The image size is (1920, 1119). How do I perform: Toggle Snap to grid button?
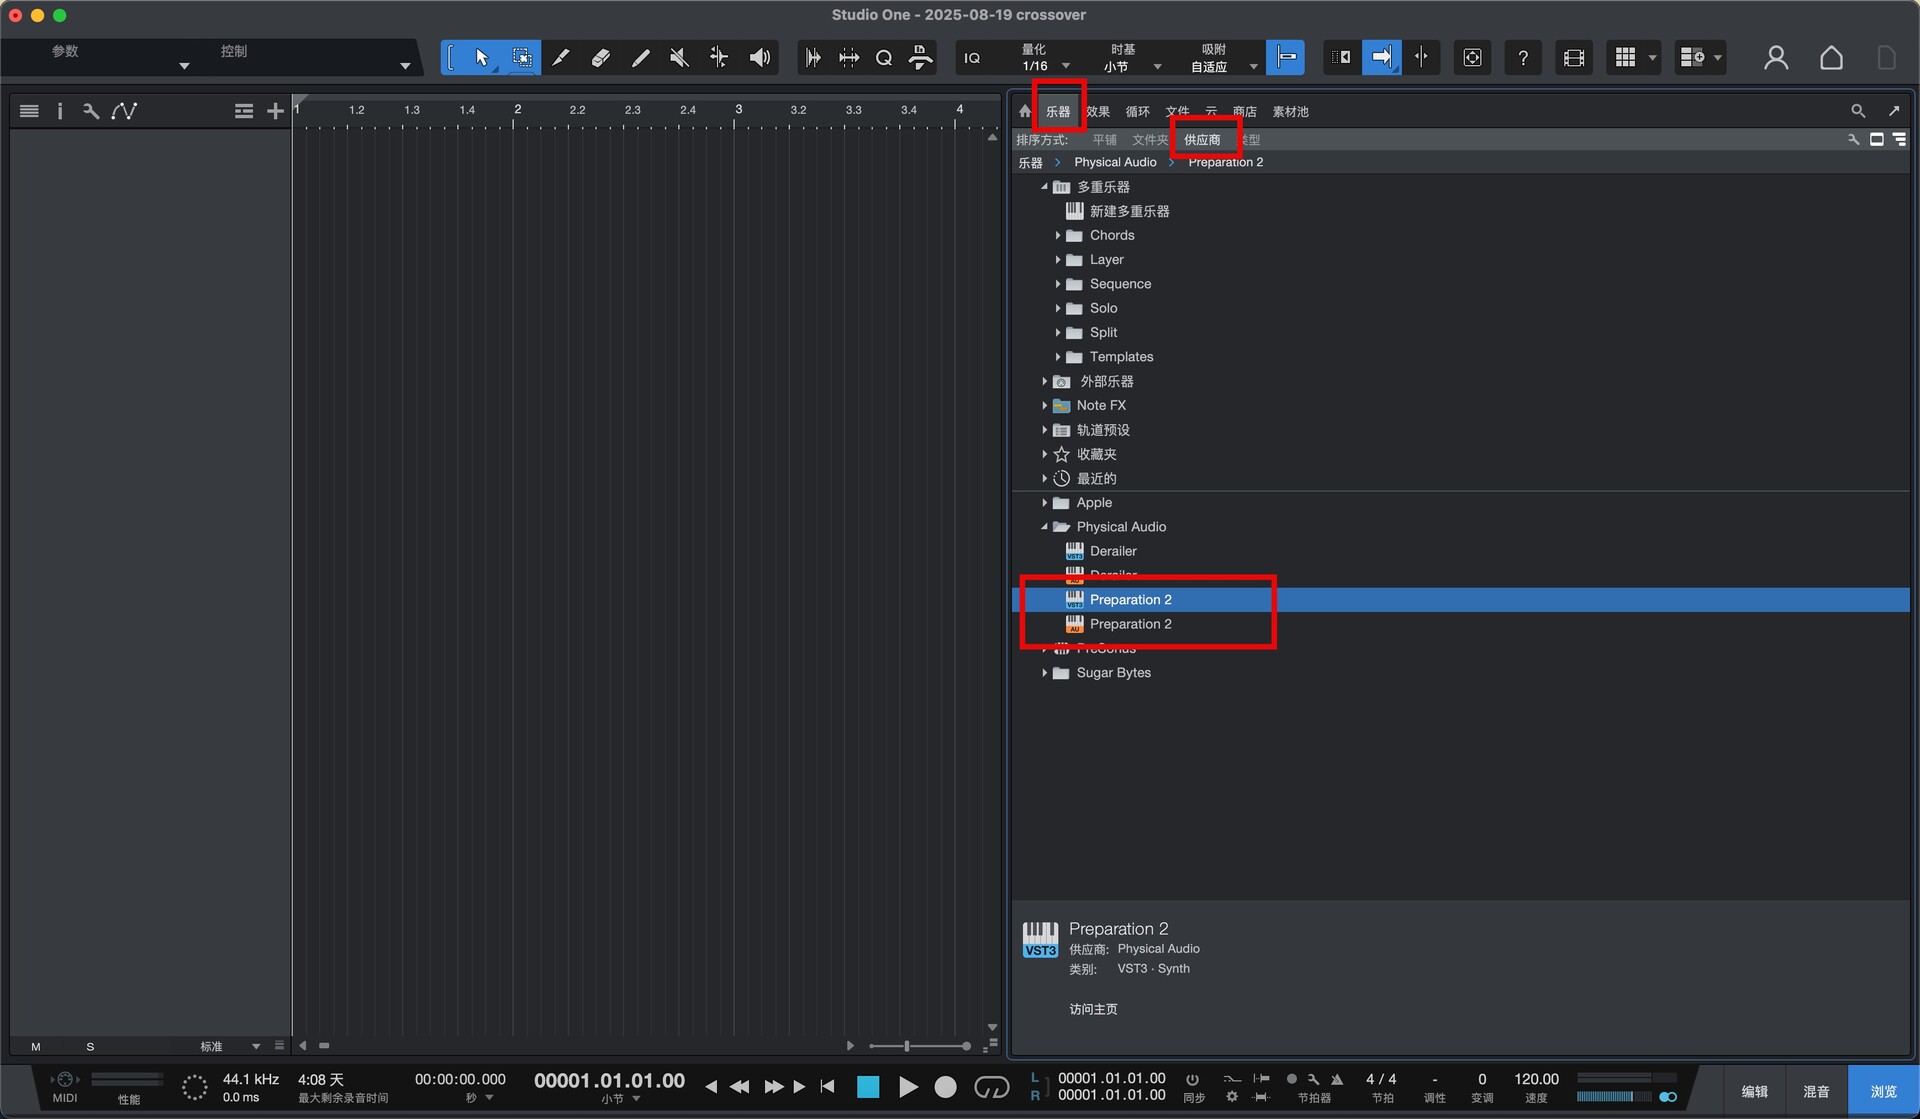[1285, 57]
